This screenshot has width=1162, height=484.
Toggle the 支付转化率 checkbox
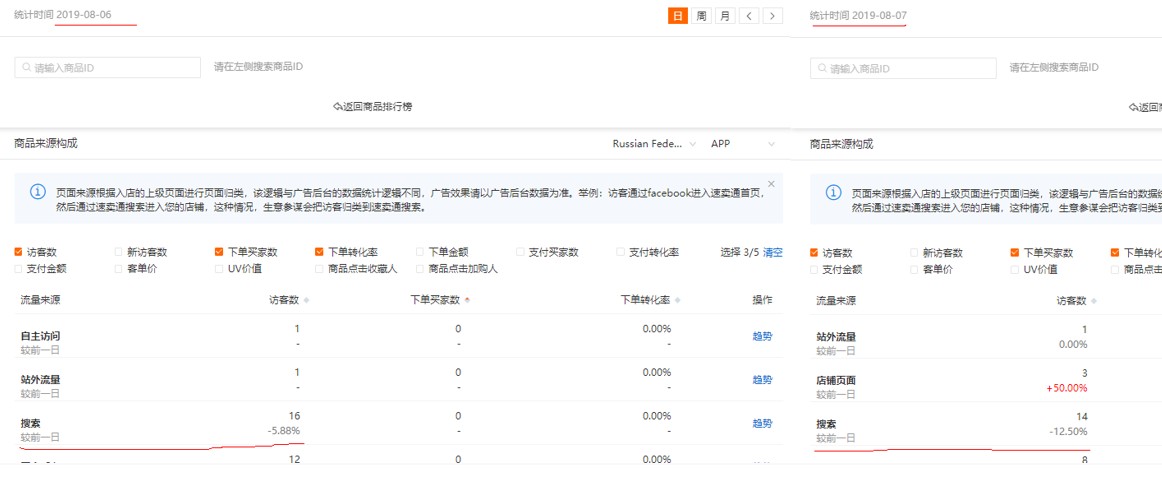coord(619,252)
